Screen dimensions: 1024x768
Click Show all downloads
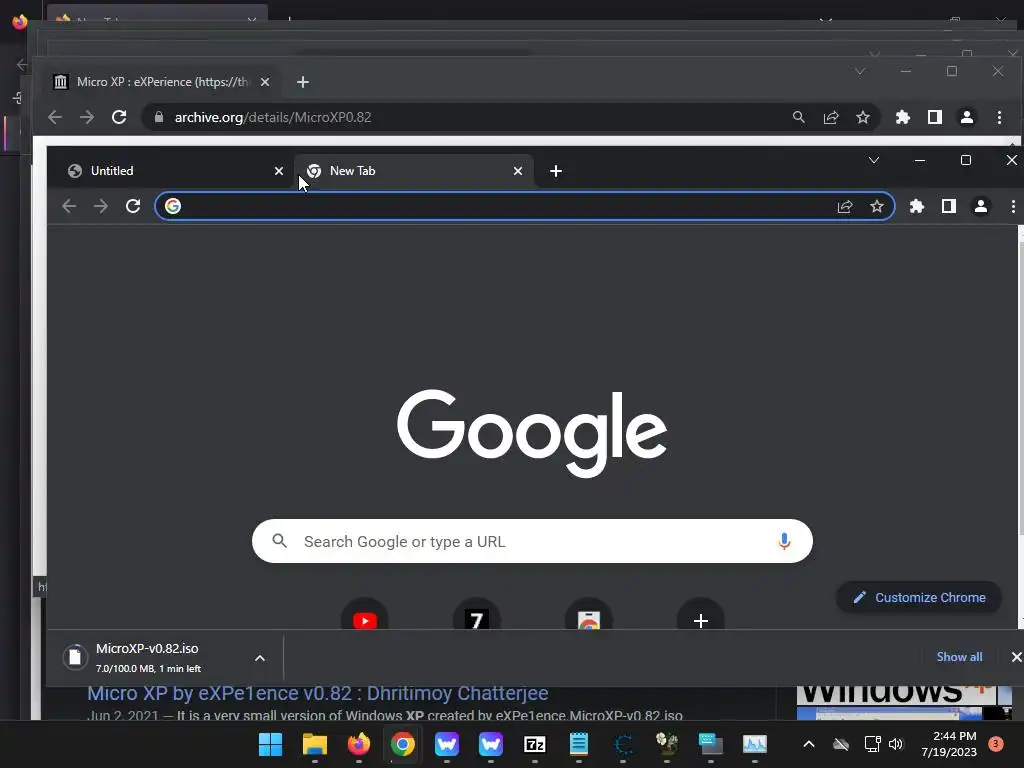tap(959, 657)
